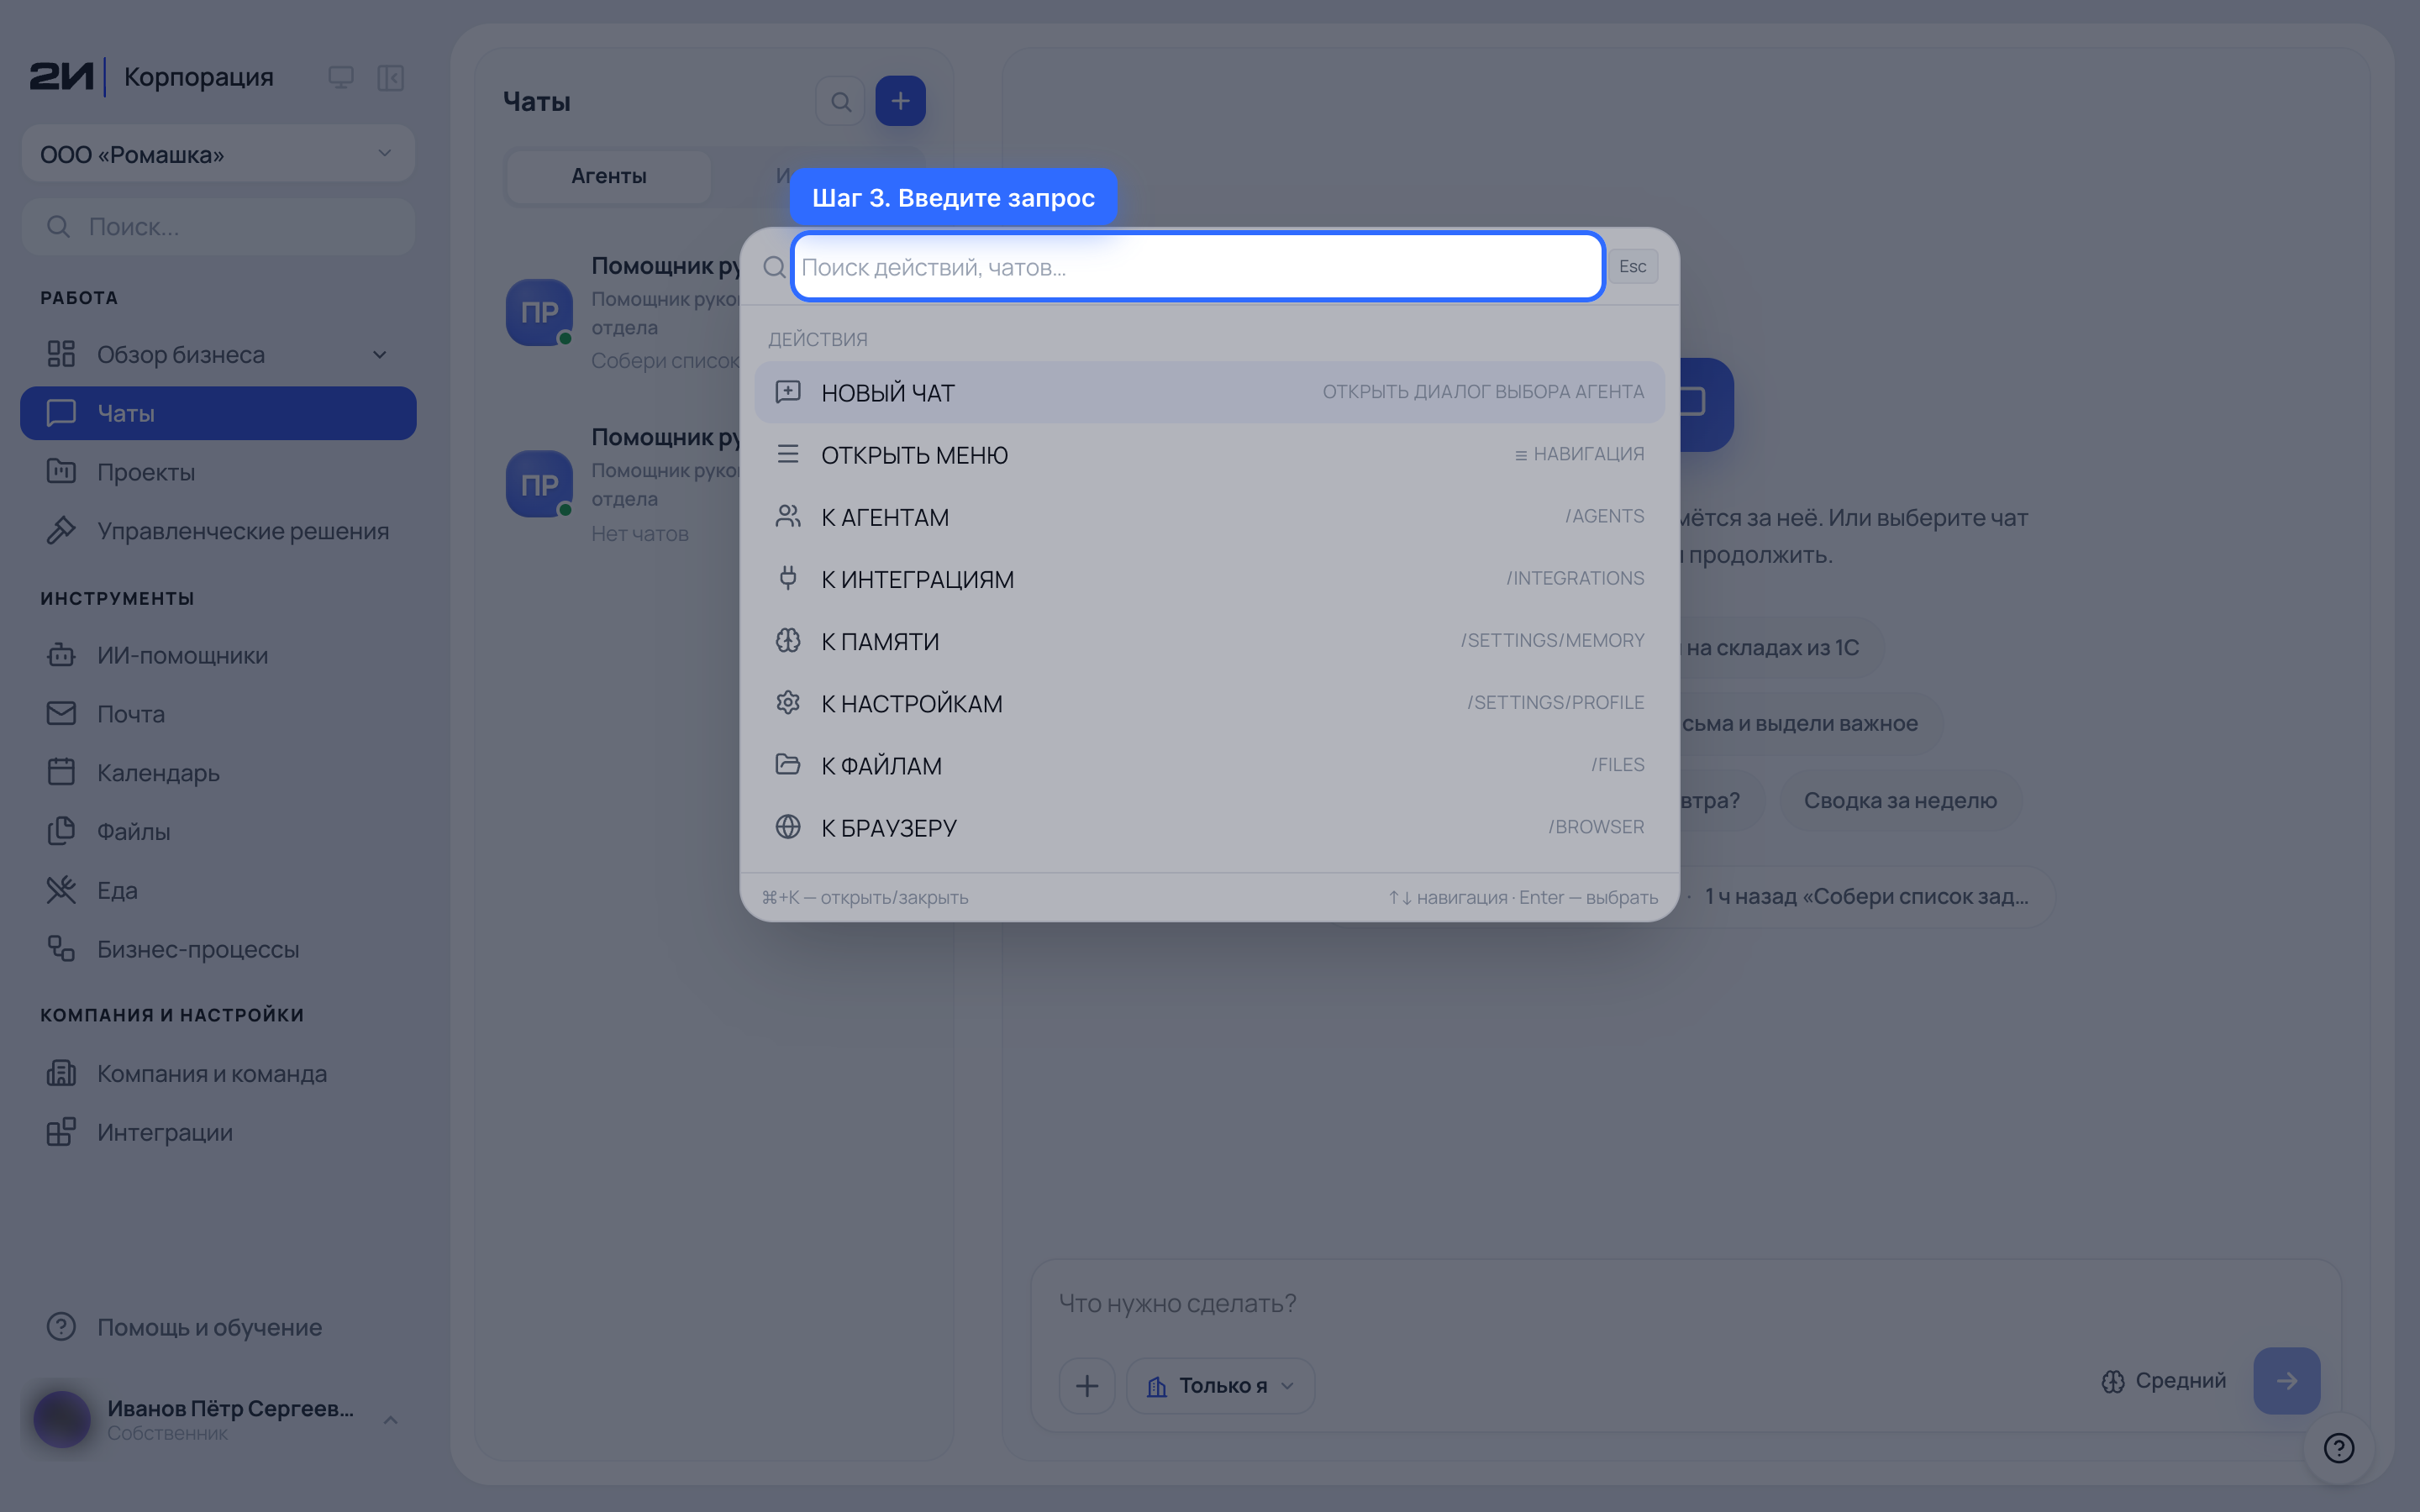Open «Календарь» in the sidebar
This screenshot has height=1512, width=2420.
[x=218, y=773]
